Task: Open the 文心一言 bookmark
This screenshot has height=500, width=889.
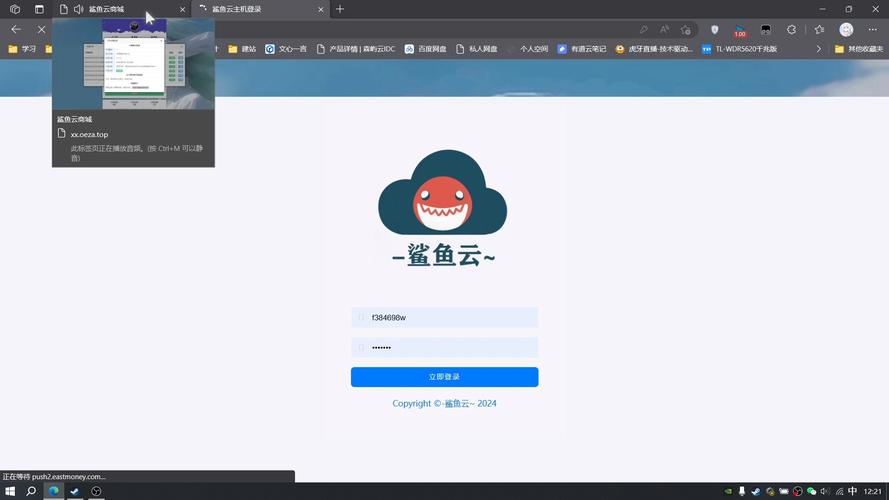Action: pos(286,49)
